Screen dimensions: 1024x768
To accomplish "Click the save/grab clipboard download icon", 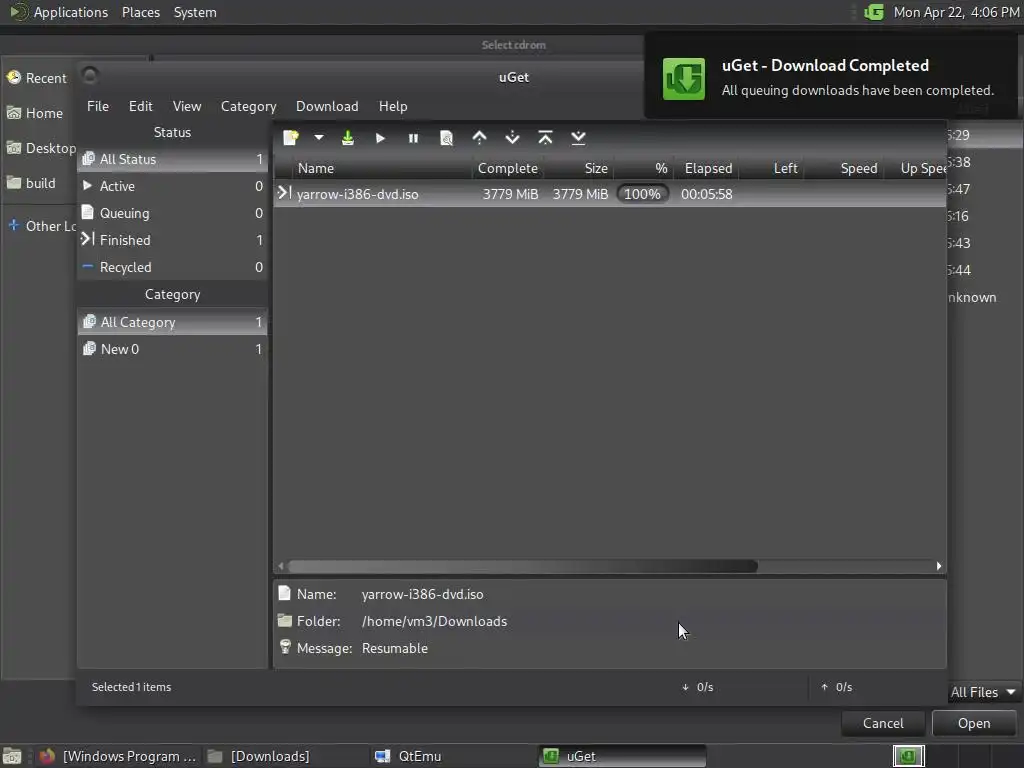I will tap(347, 138).
